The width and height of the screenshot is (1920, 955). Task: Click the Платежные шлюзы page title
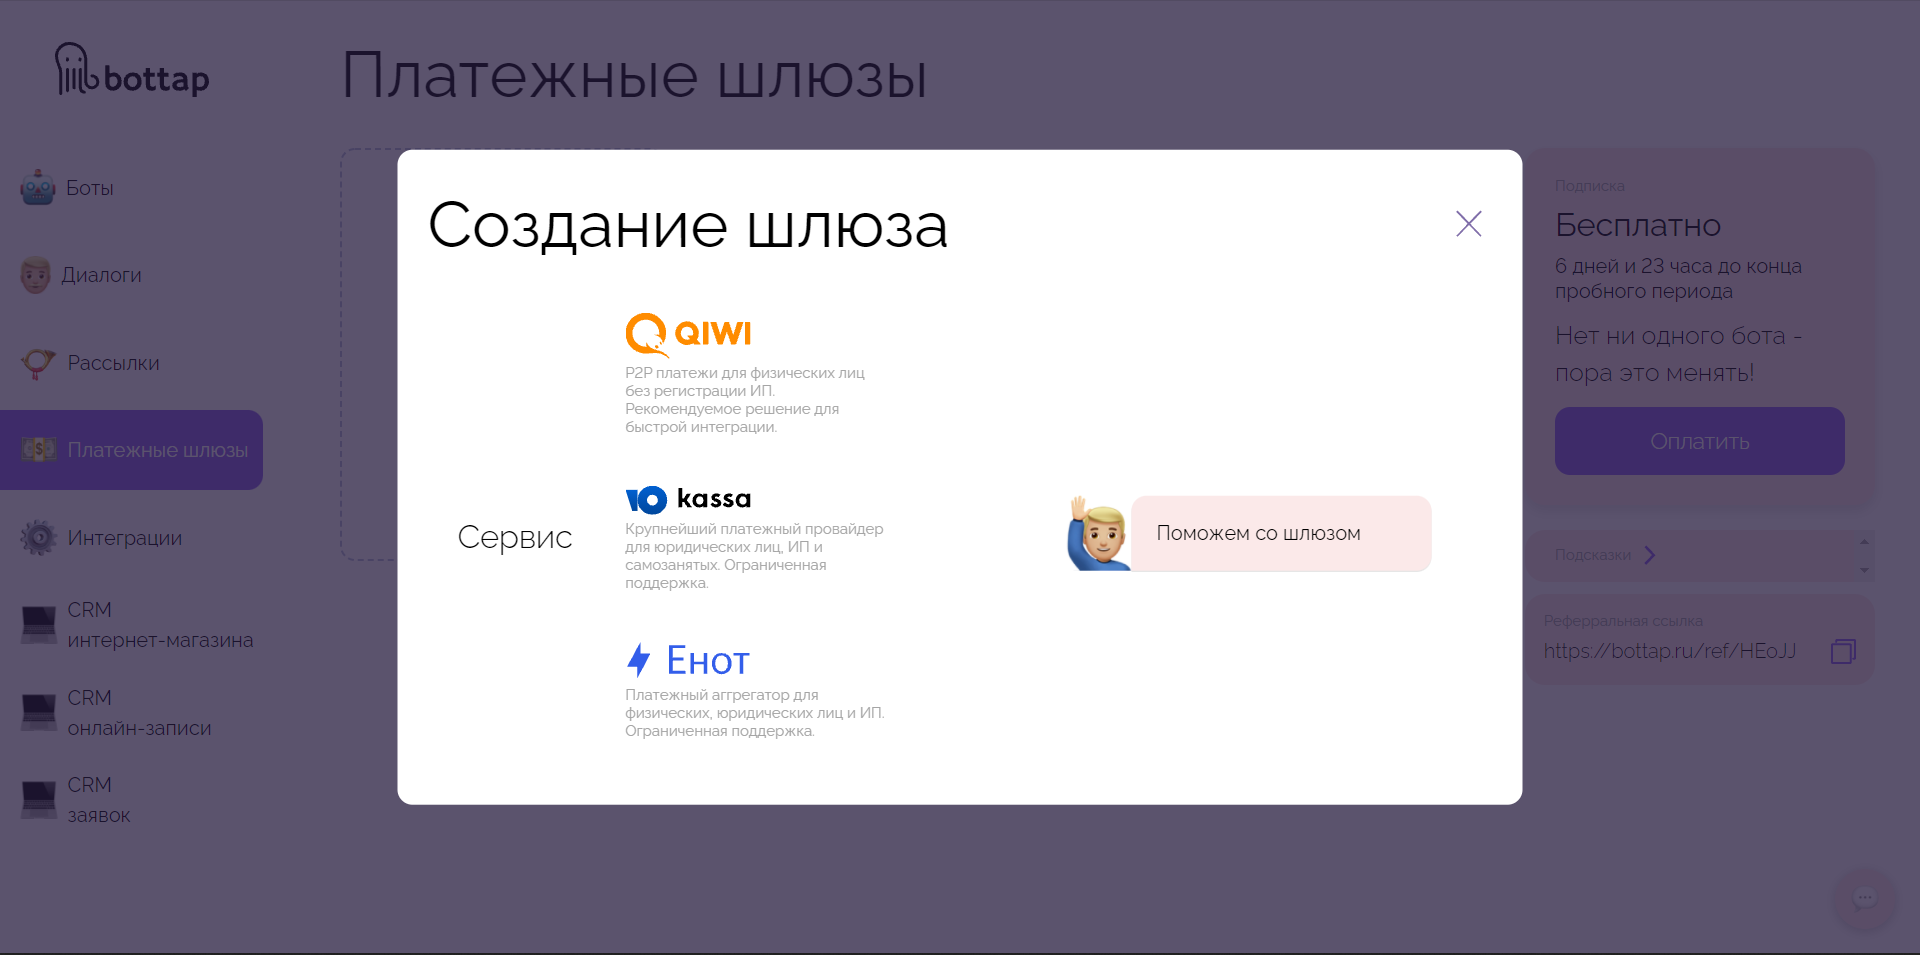click(635, 76)
